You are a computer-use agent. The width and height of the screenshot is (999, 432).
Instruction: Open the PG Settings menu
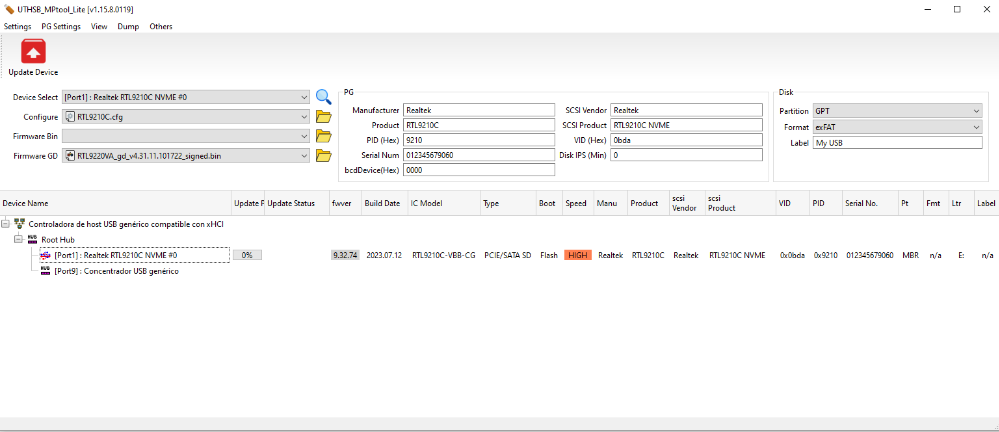61,26
